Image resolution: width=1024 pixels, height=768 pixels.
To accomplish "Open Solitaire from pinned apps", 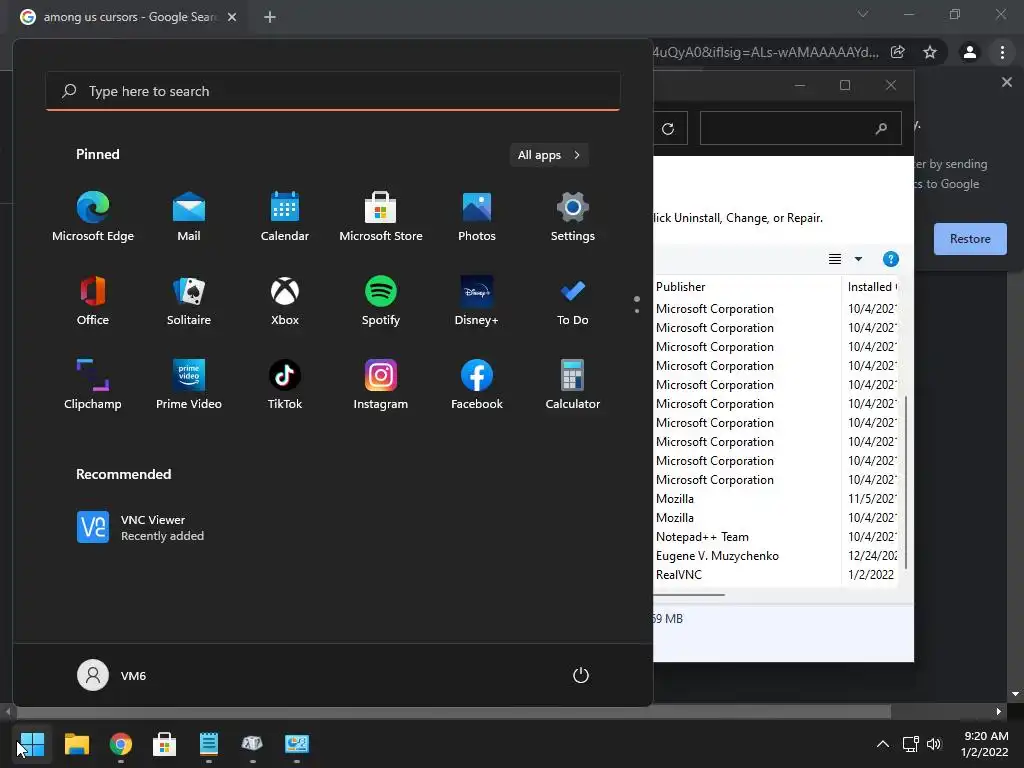I will pos(189,301).
